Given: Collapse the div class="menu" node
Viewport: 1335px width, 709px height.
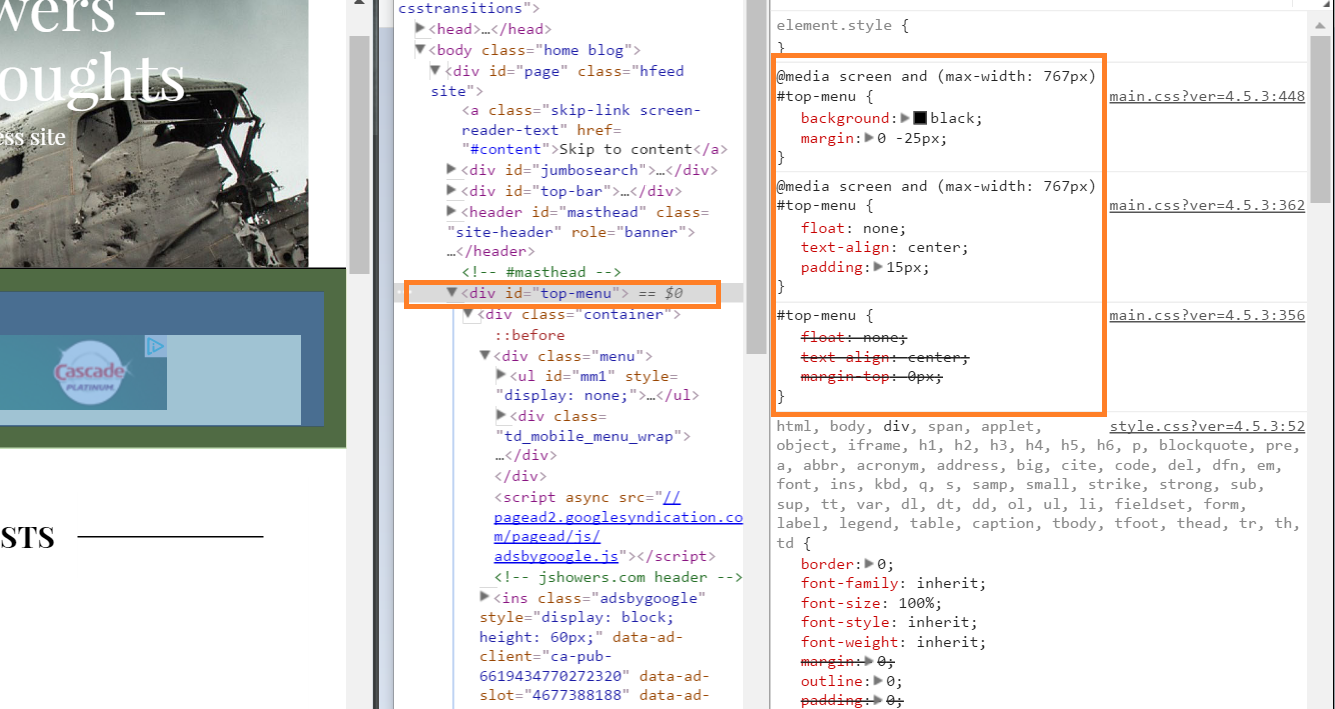Looking at the screenshot, I should click(485, 355).
